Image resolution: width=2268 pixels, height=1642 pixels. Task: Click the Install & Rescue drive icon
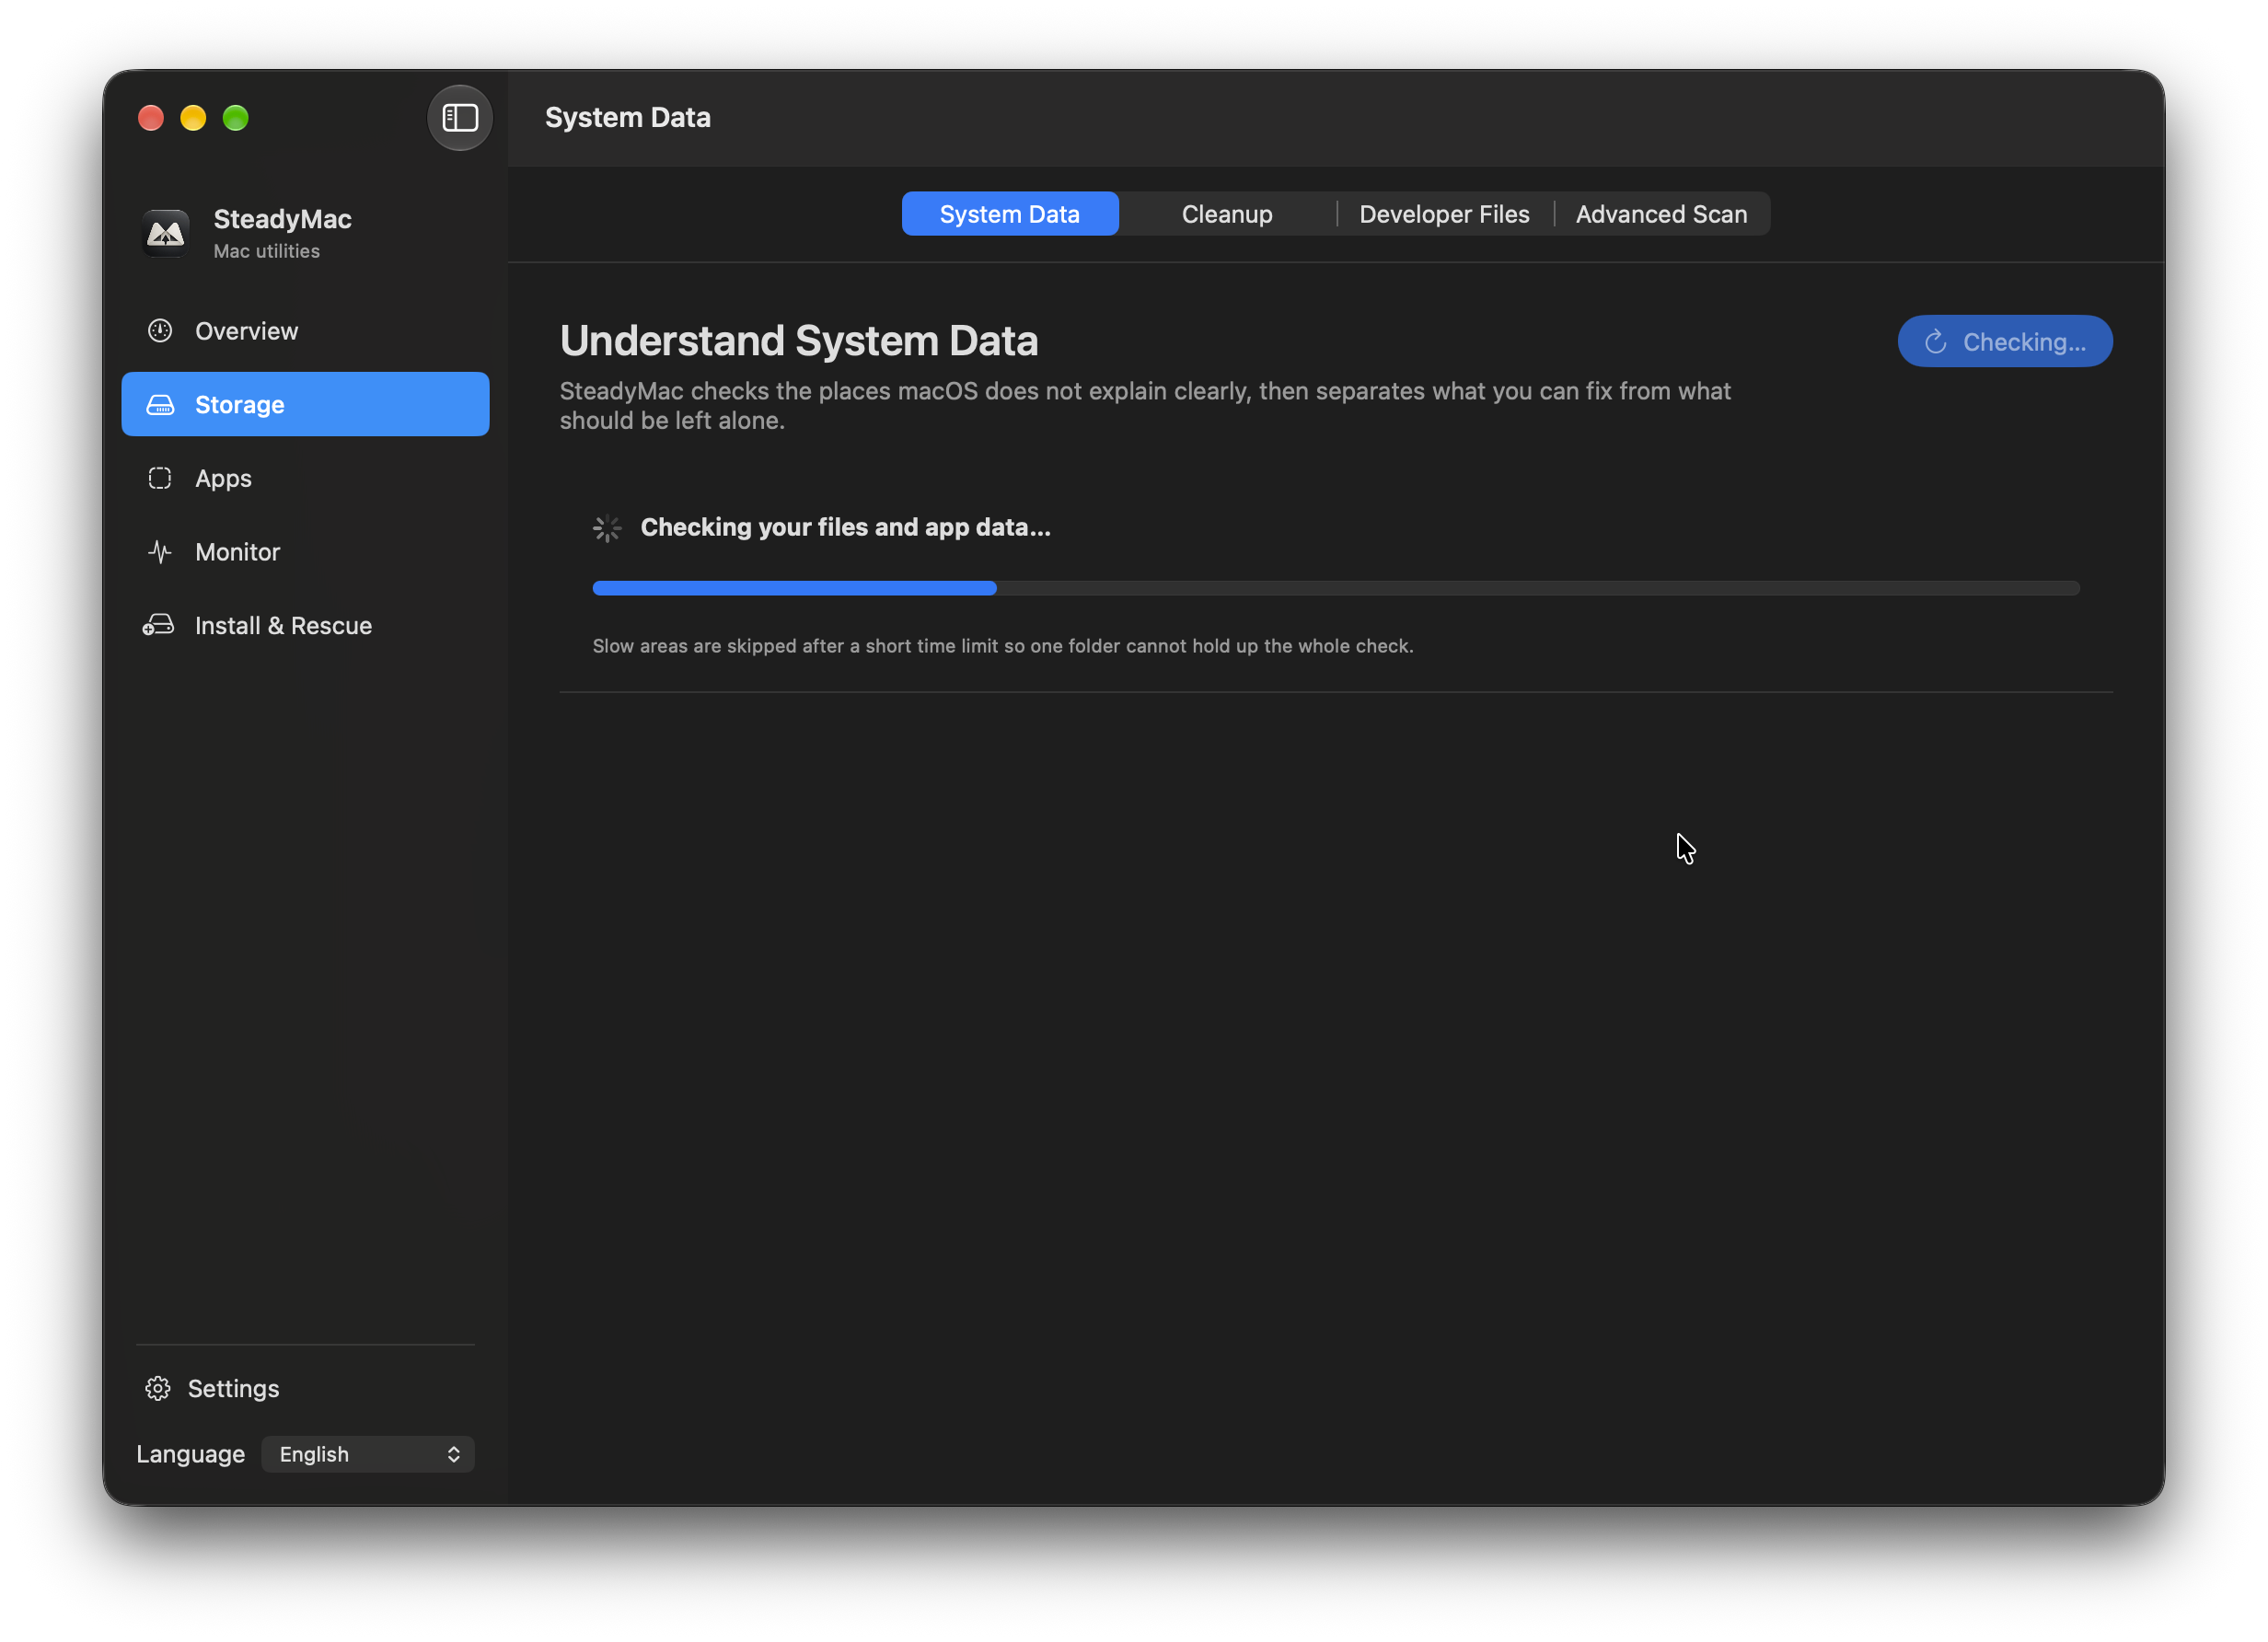click(158, 626)
